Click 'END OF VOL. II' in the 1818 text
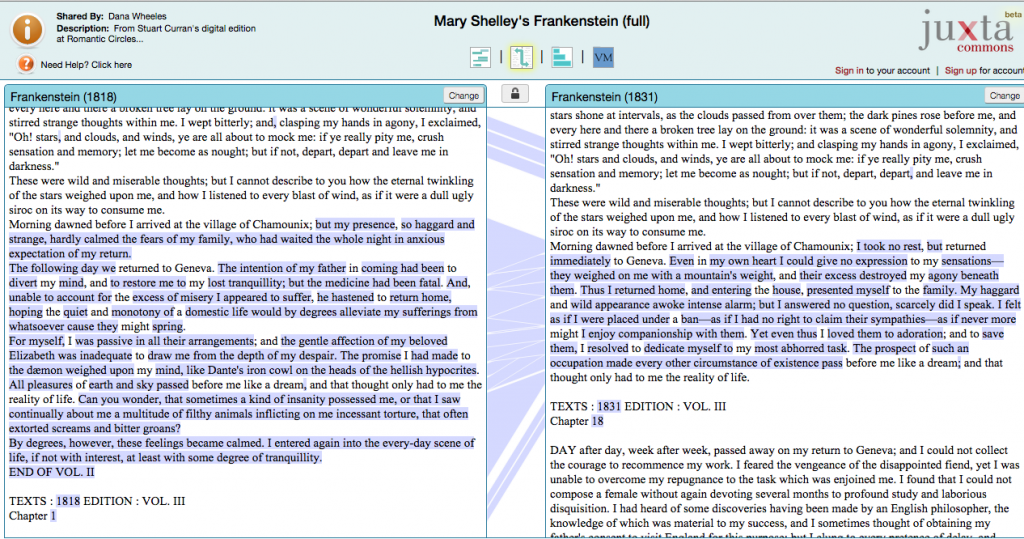 pyautogui.click(x=52, y=472)
